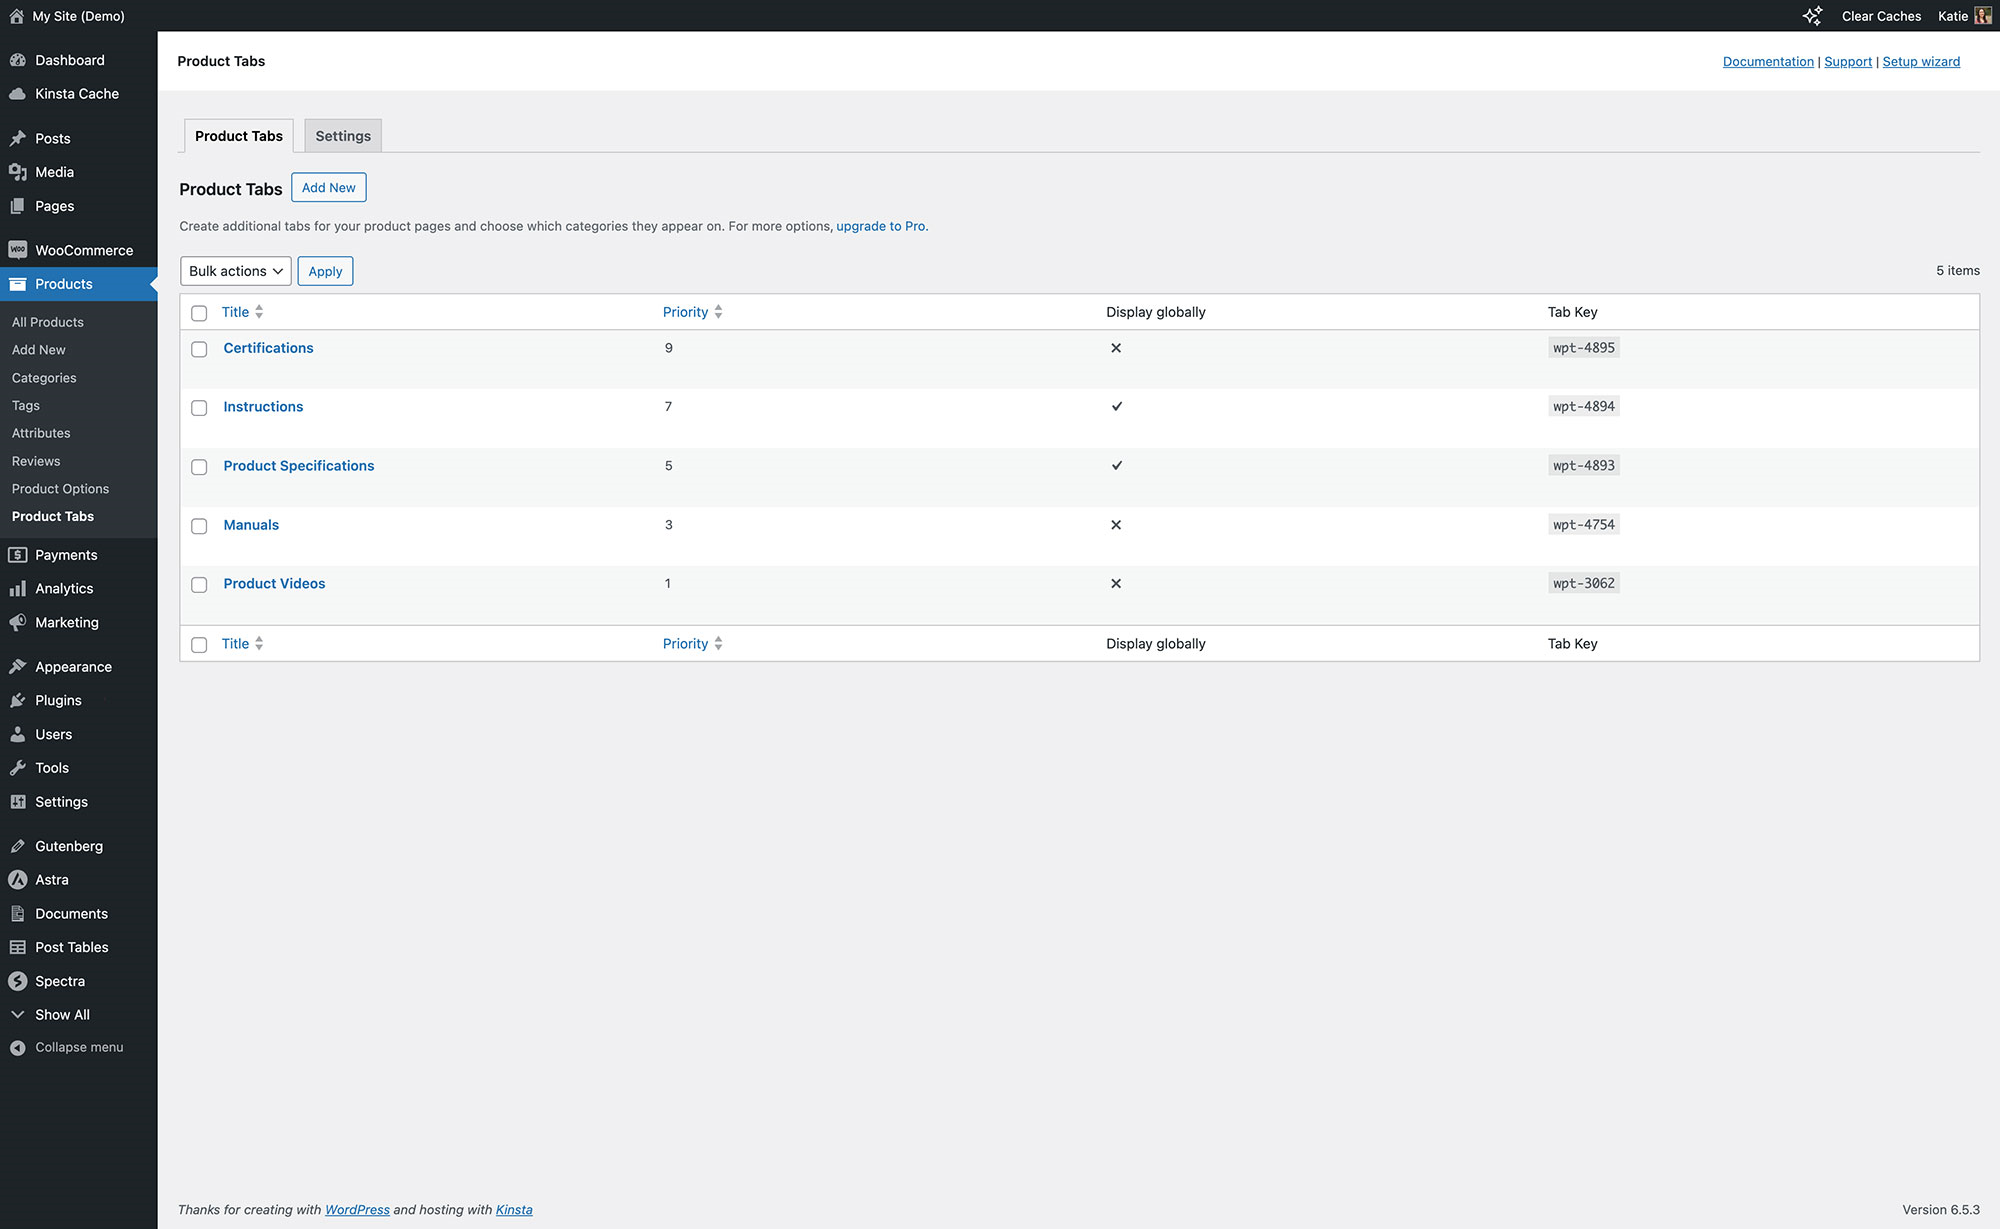Click the Kinsta Cache cloud icon

[17, 94]
